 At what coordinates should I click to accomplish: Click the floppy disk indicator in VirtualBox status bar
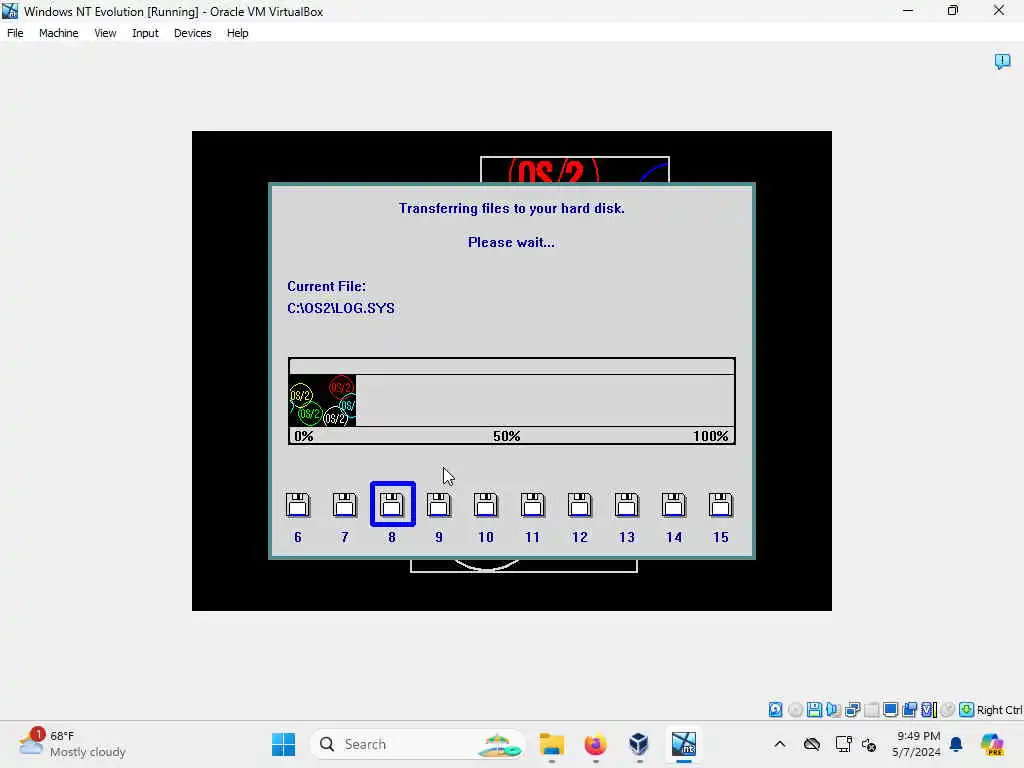814,709
